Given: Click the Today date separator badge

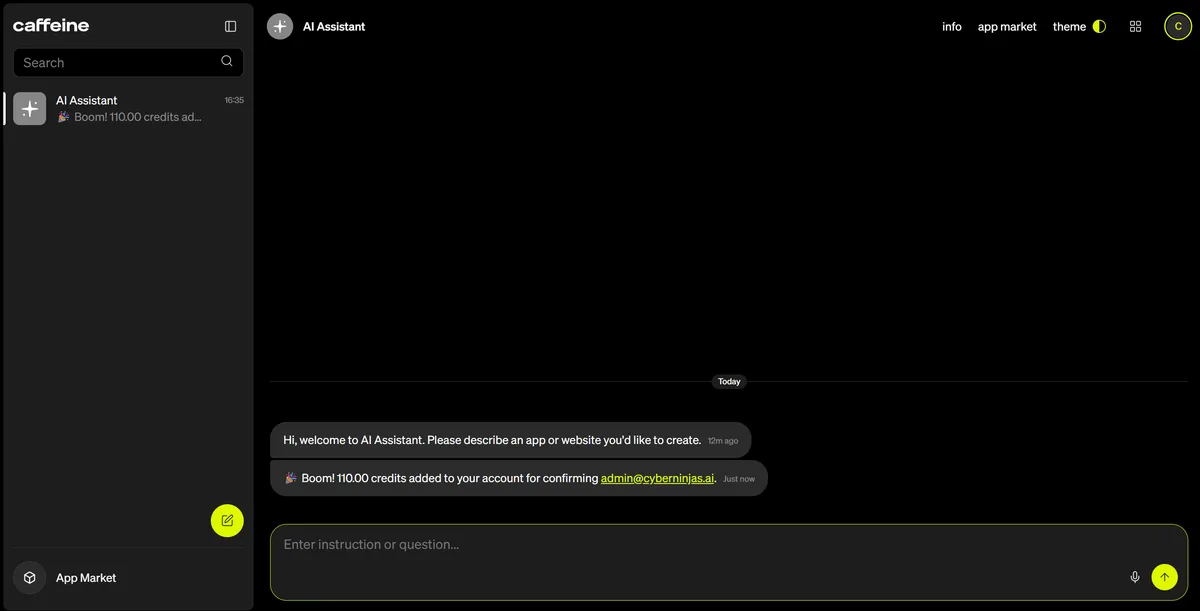Looking at the screenshot, I should 729,382.
